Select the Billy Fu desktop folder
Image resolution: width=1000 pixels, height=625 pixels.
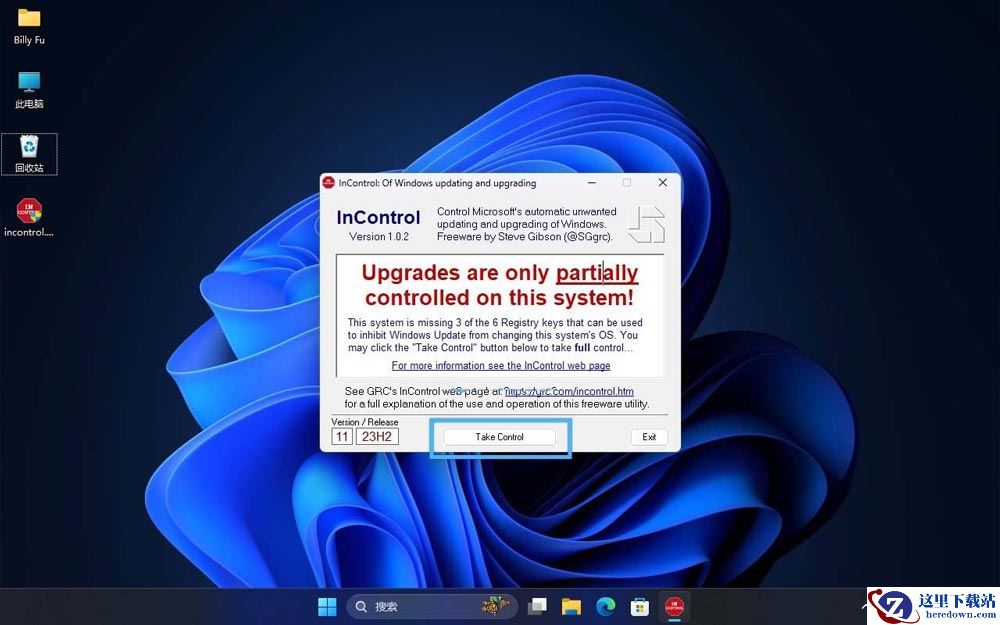pyautogui.click(x=29, y=27)
